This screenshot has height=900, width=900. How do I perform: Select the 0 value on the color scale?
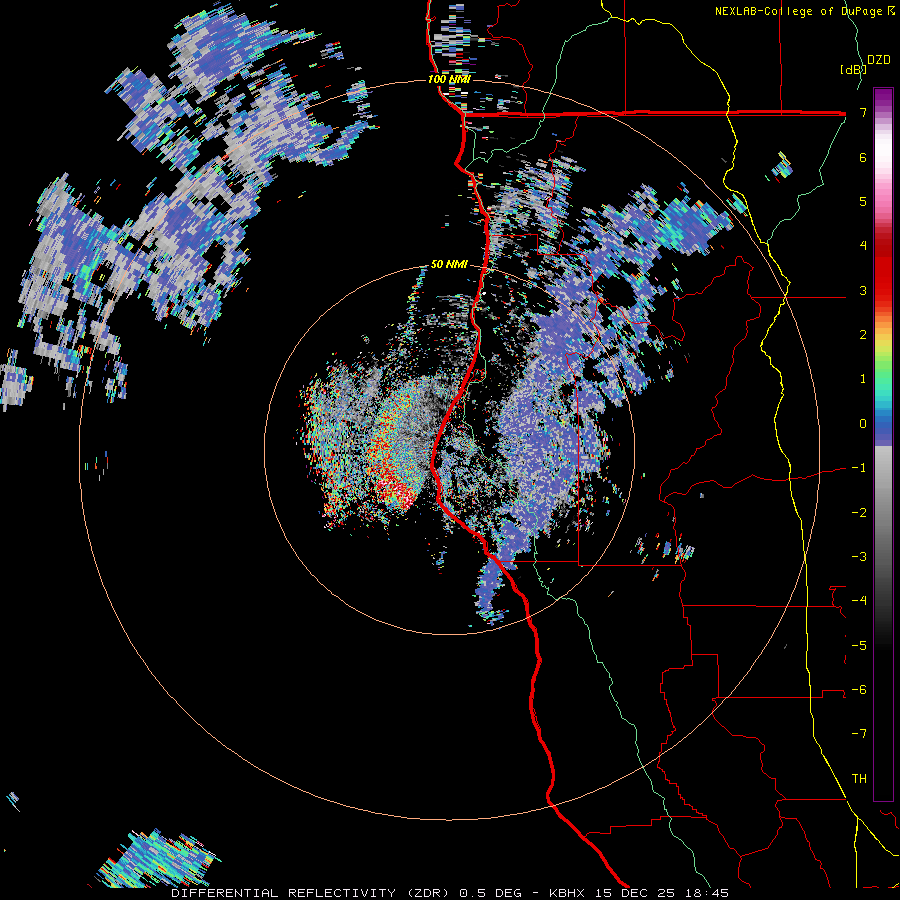(863, 424)
